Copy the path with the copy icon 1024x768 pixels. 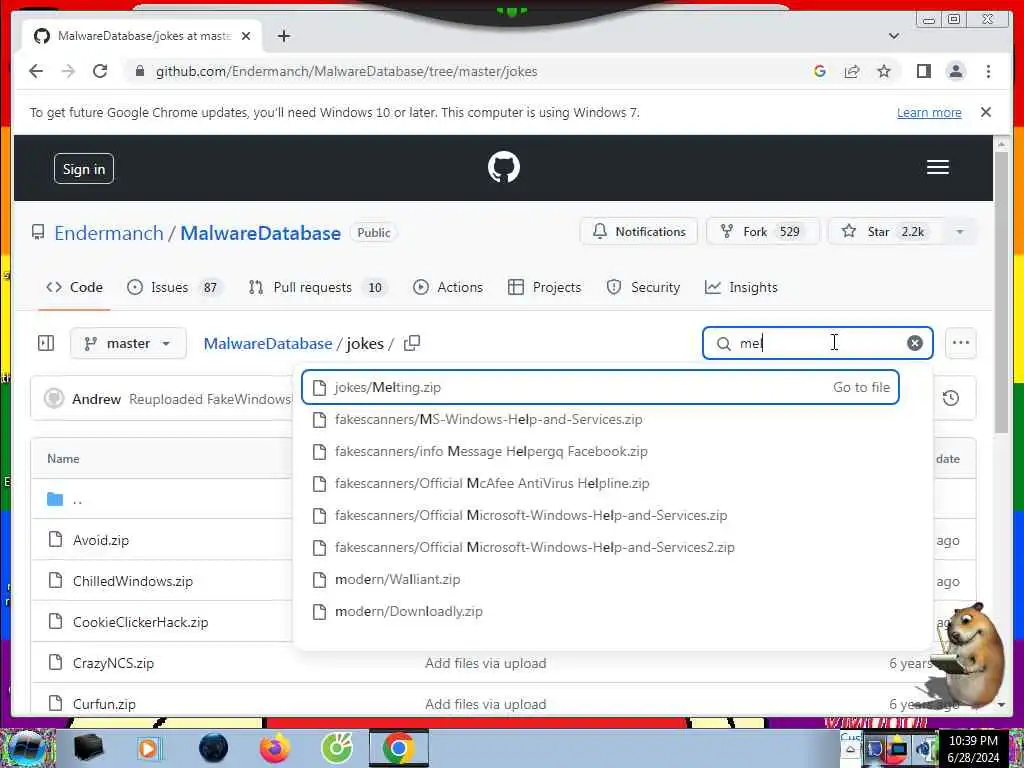pos(411,343)
